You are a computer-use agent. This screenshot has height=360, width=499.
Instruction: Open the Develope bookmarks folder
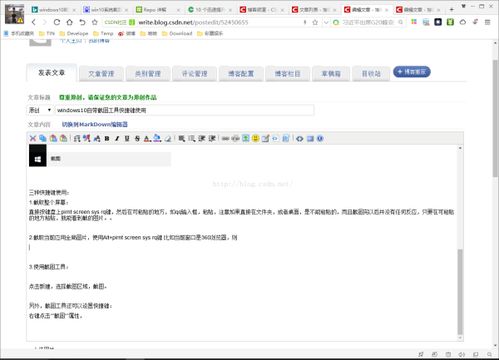click(x=74, y=33)
